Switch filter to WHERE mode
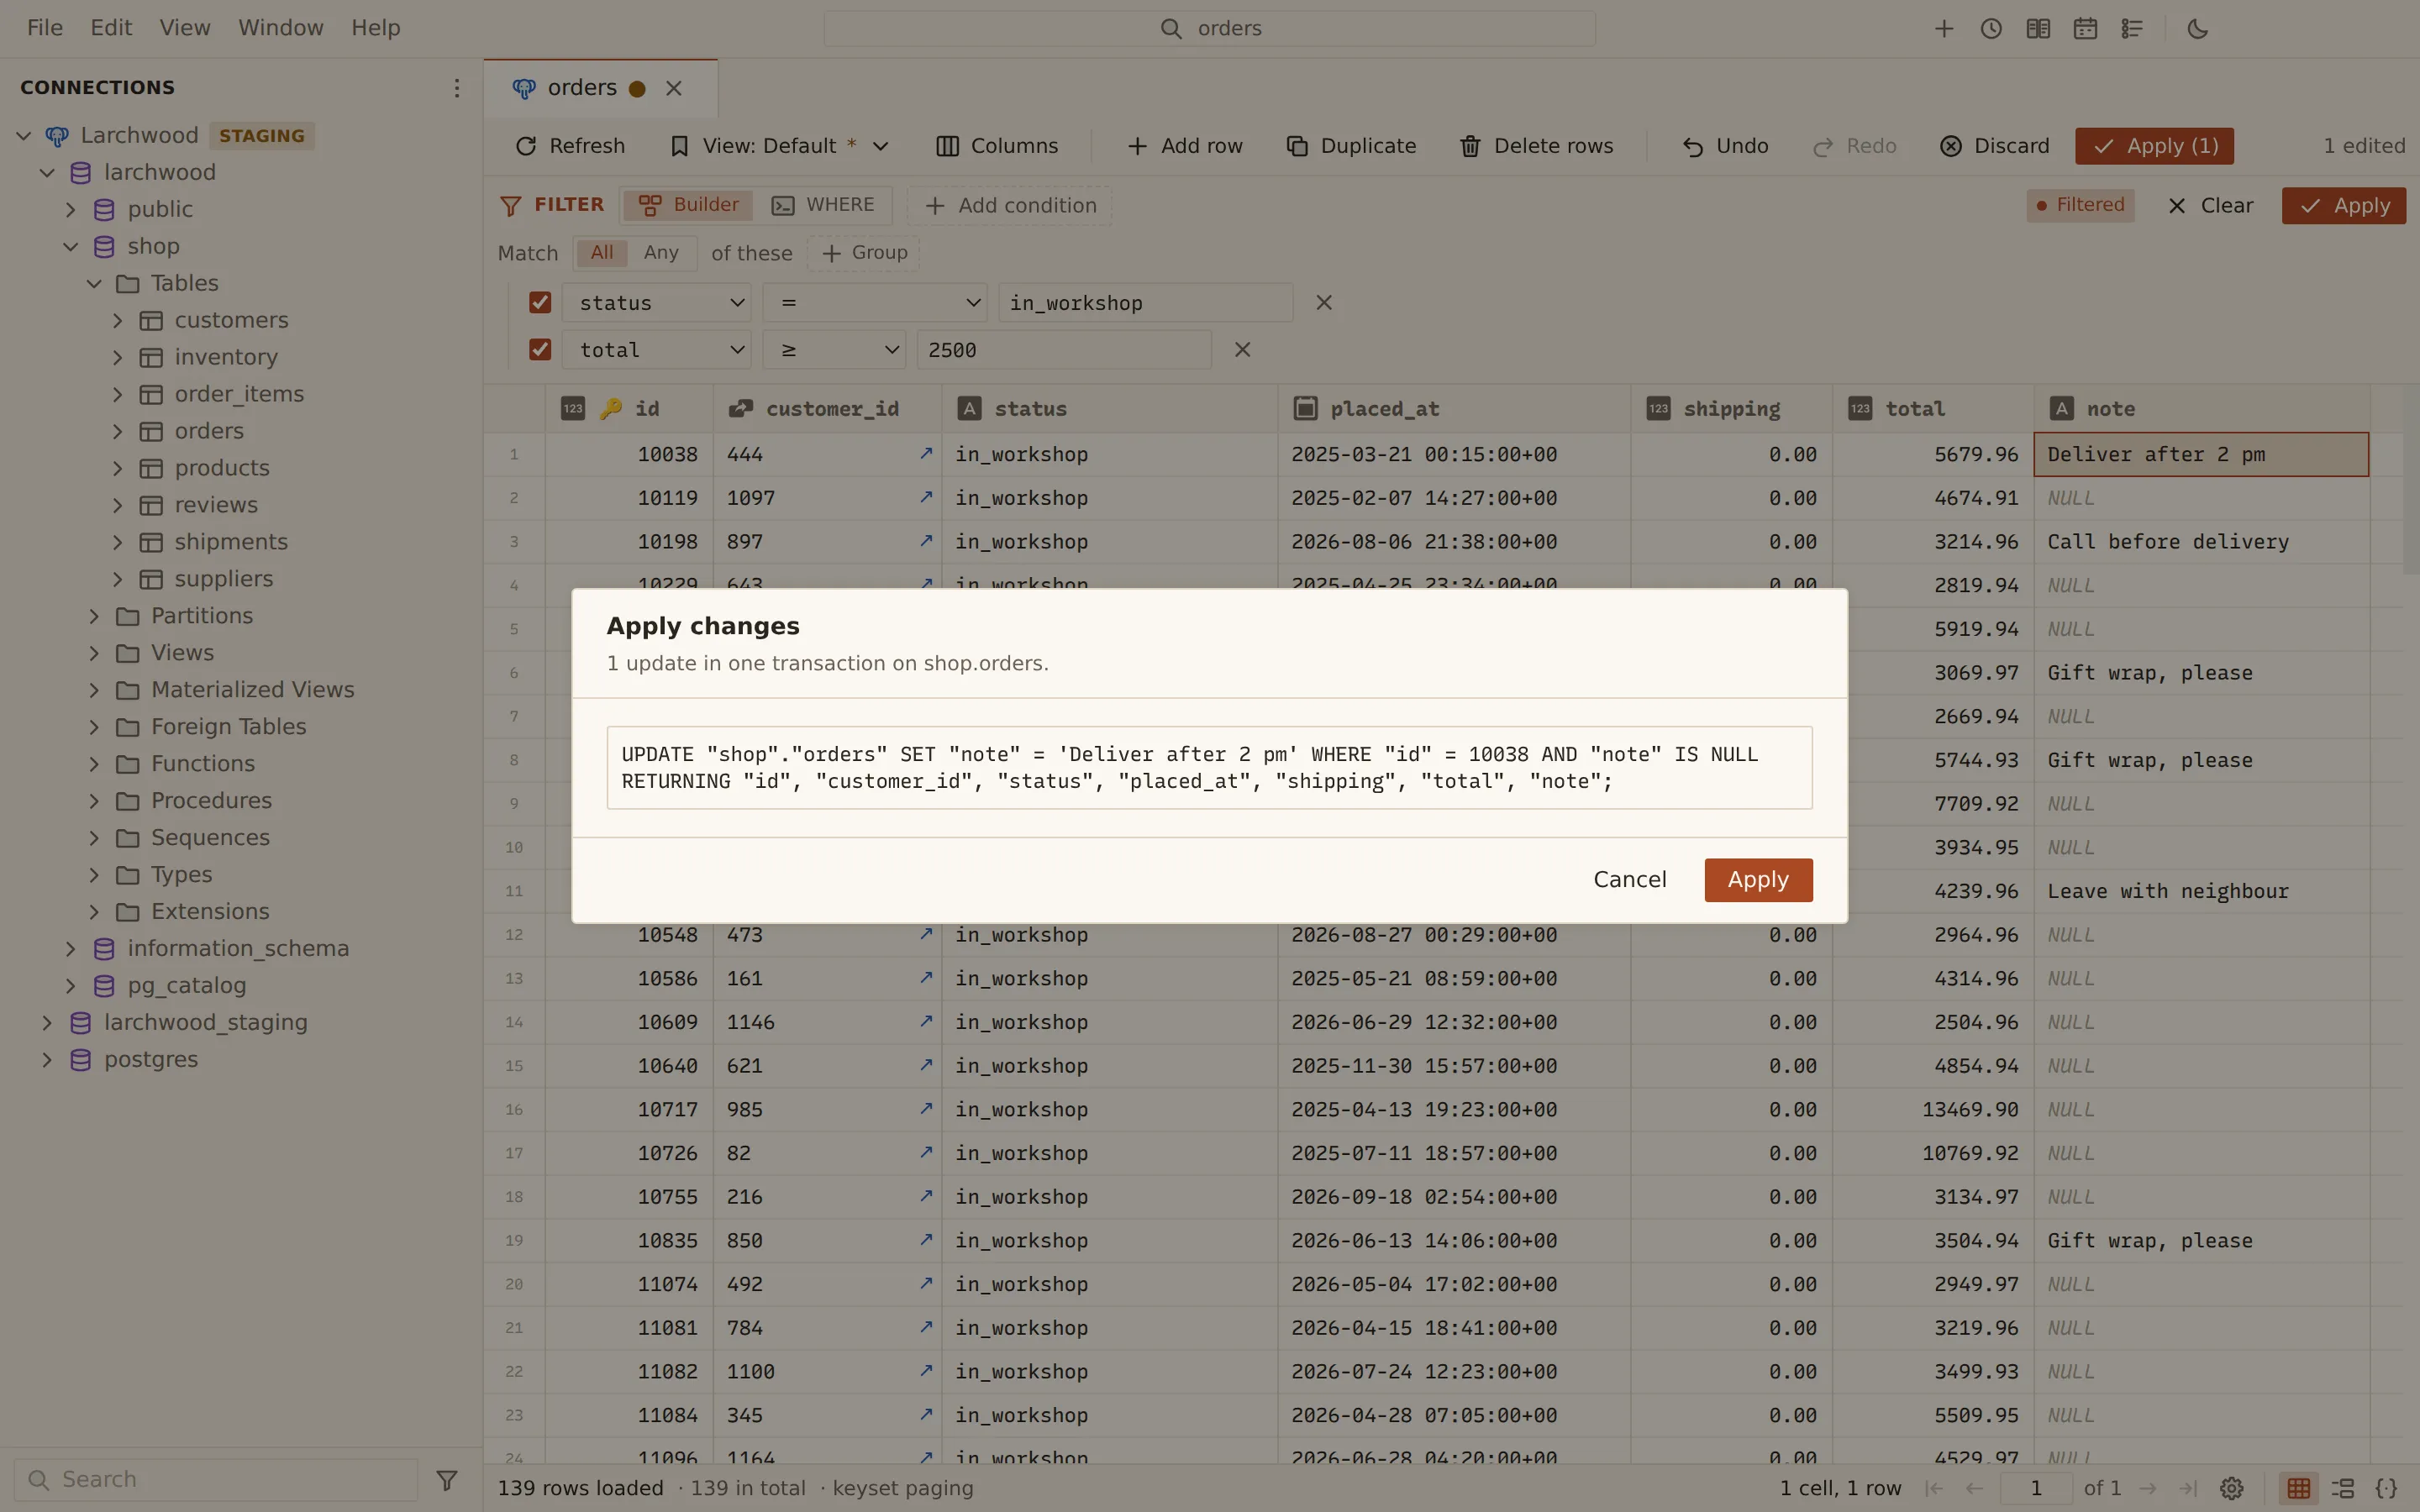The height and width of the screenshot is (1512, 2420). (823, 205)
